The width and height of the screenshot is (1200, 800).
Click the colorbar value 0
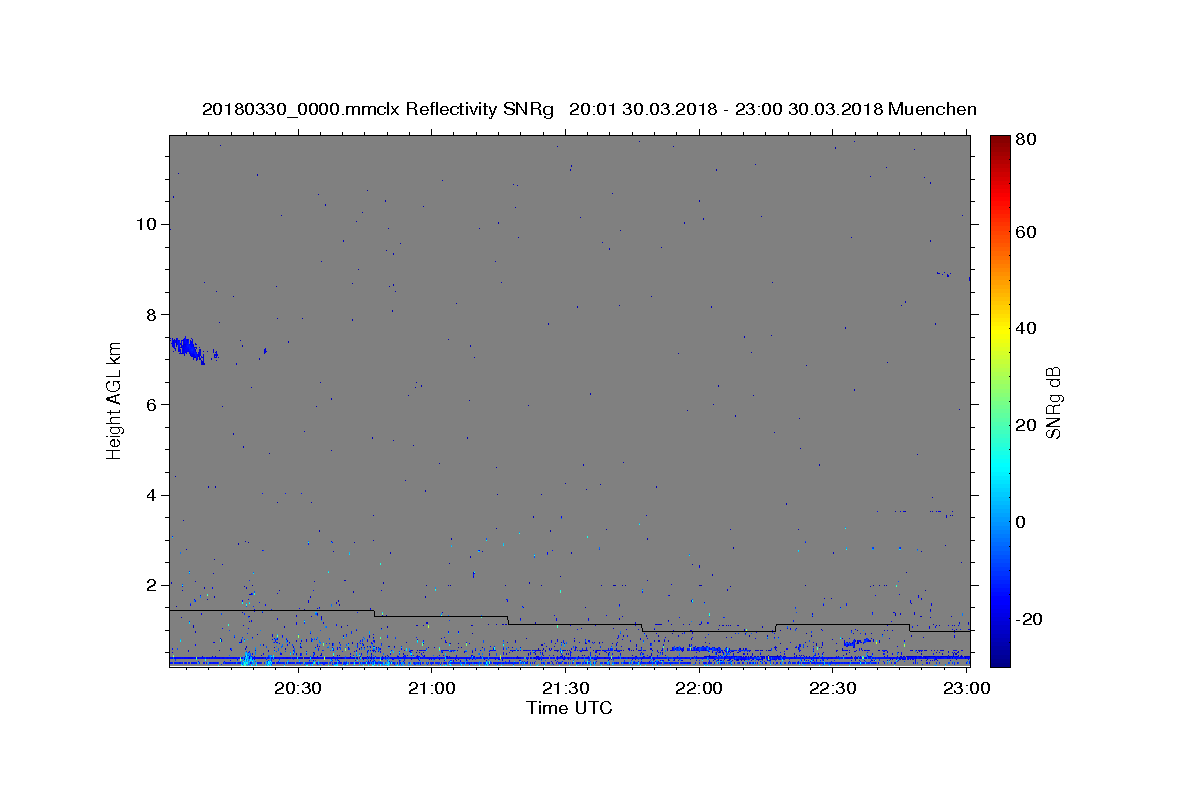click(1022, 522)
